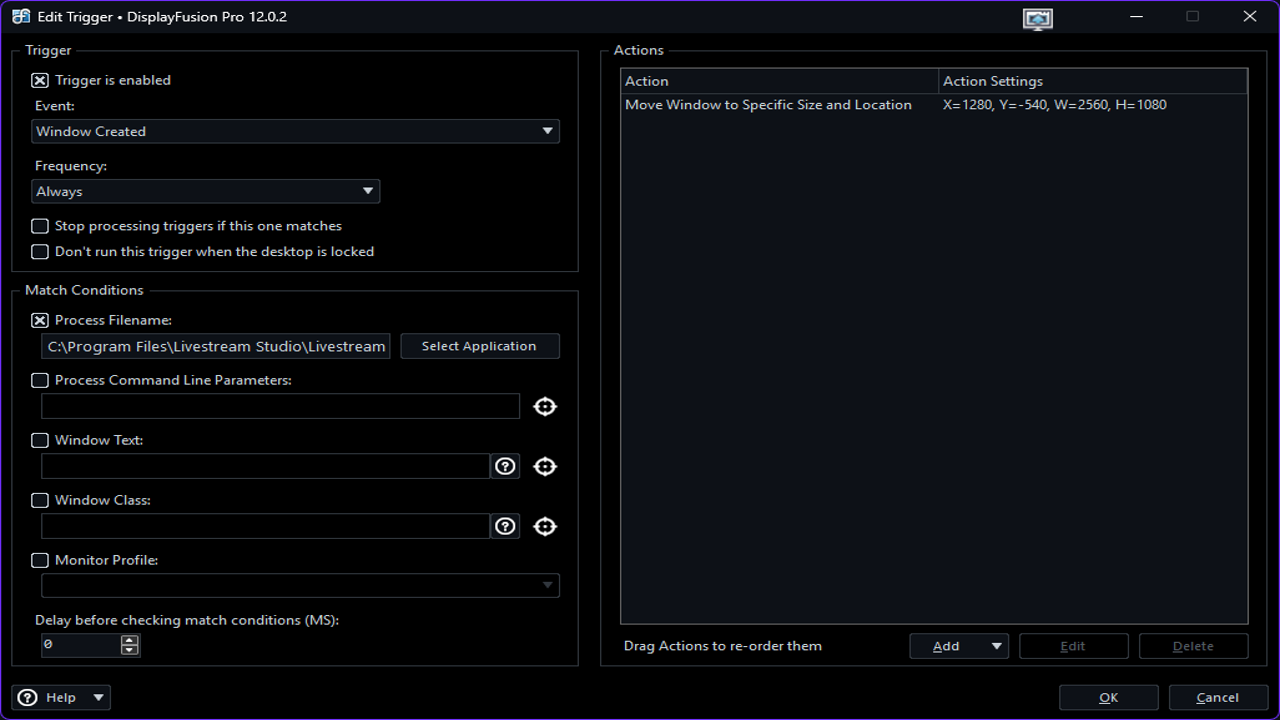Check the Window Text condition
1280x720 pixels.
(40, 441)
